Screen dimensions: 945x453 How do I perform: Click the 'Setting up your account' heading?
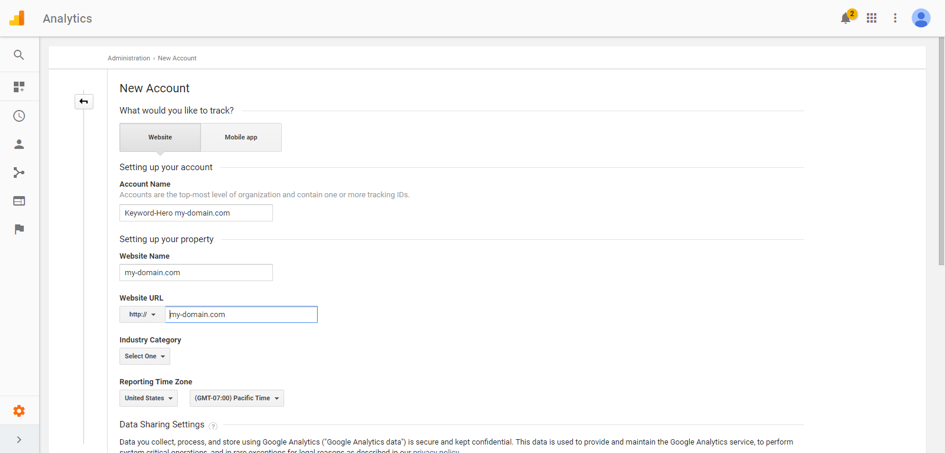pos(166,167)
